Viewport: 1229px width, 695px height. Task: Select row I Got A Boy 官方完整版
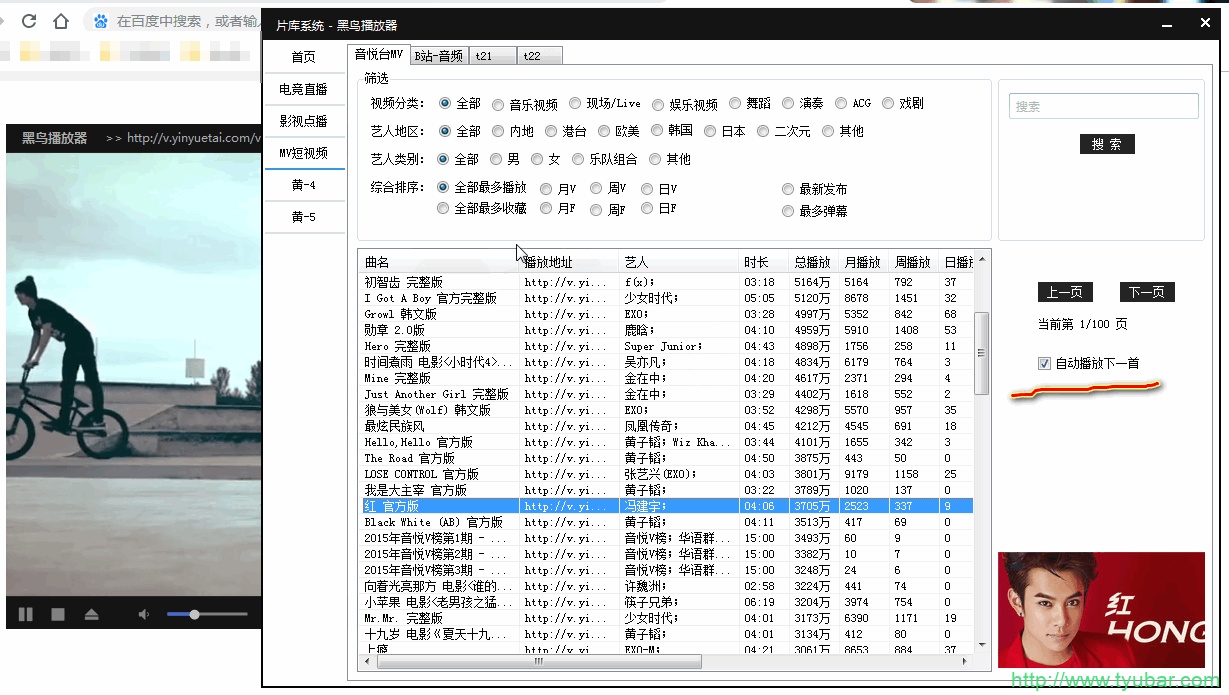667,298
